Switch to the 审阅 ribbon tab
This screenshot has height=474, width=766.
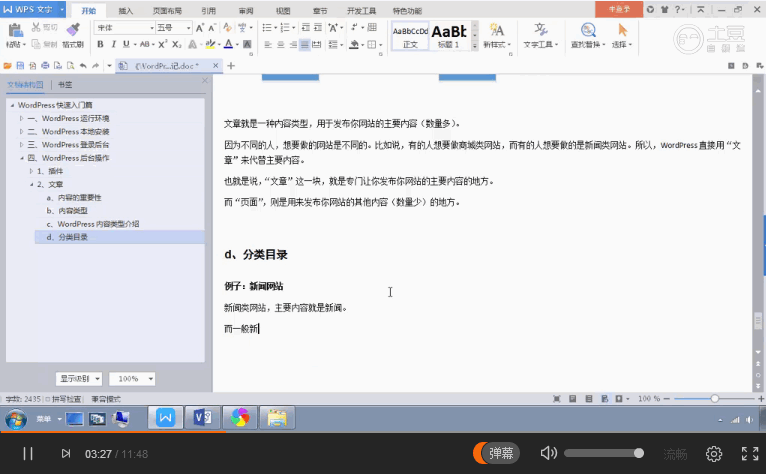246,11
